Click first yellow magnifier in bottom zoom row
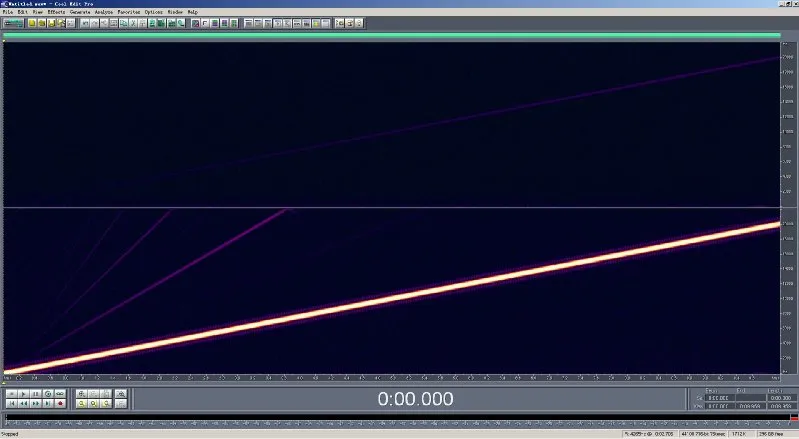 [82, 403]
